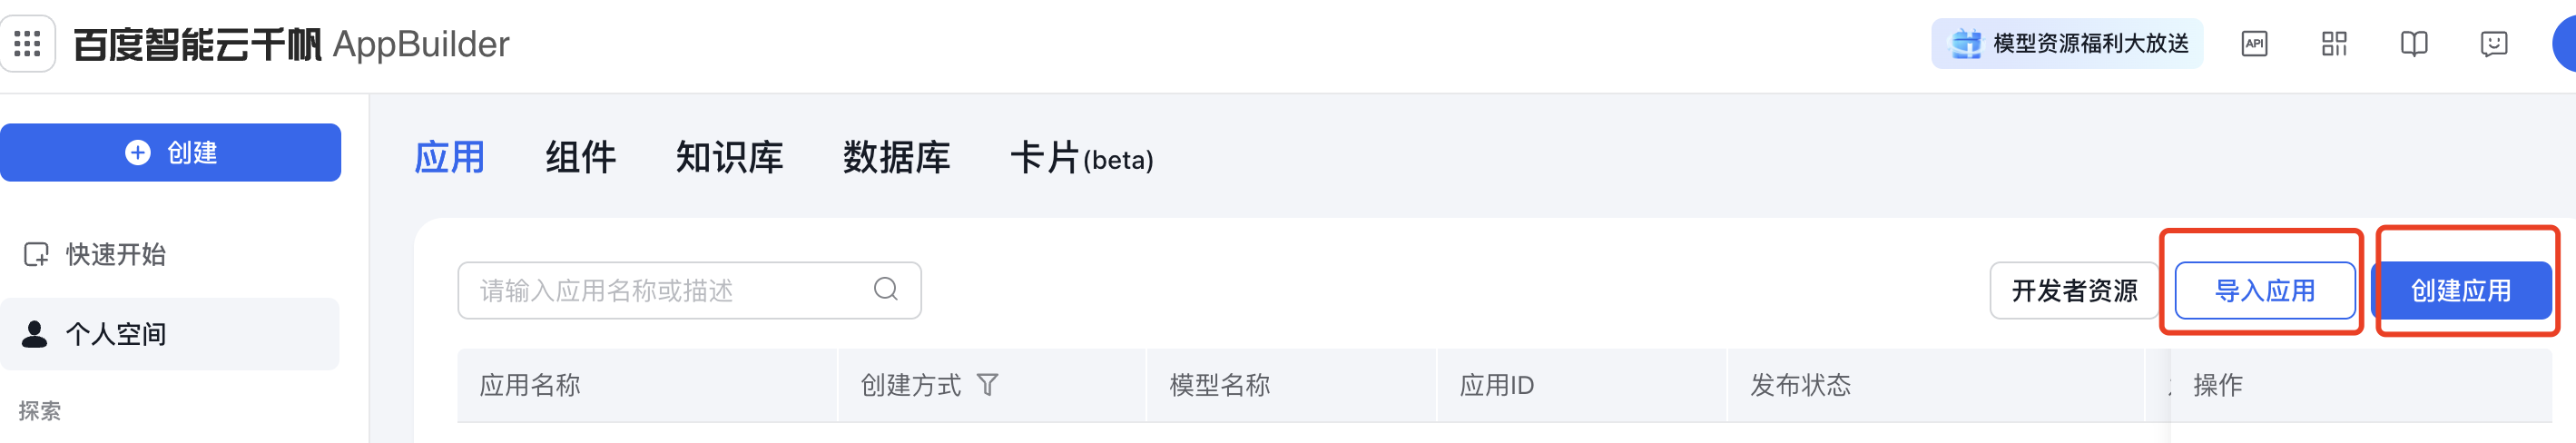Switch to the 组件 tab
This screenshot has width=2576, height=443.
coord(581,158)
